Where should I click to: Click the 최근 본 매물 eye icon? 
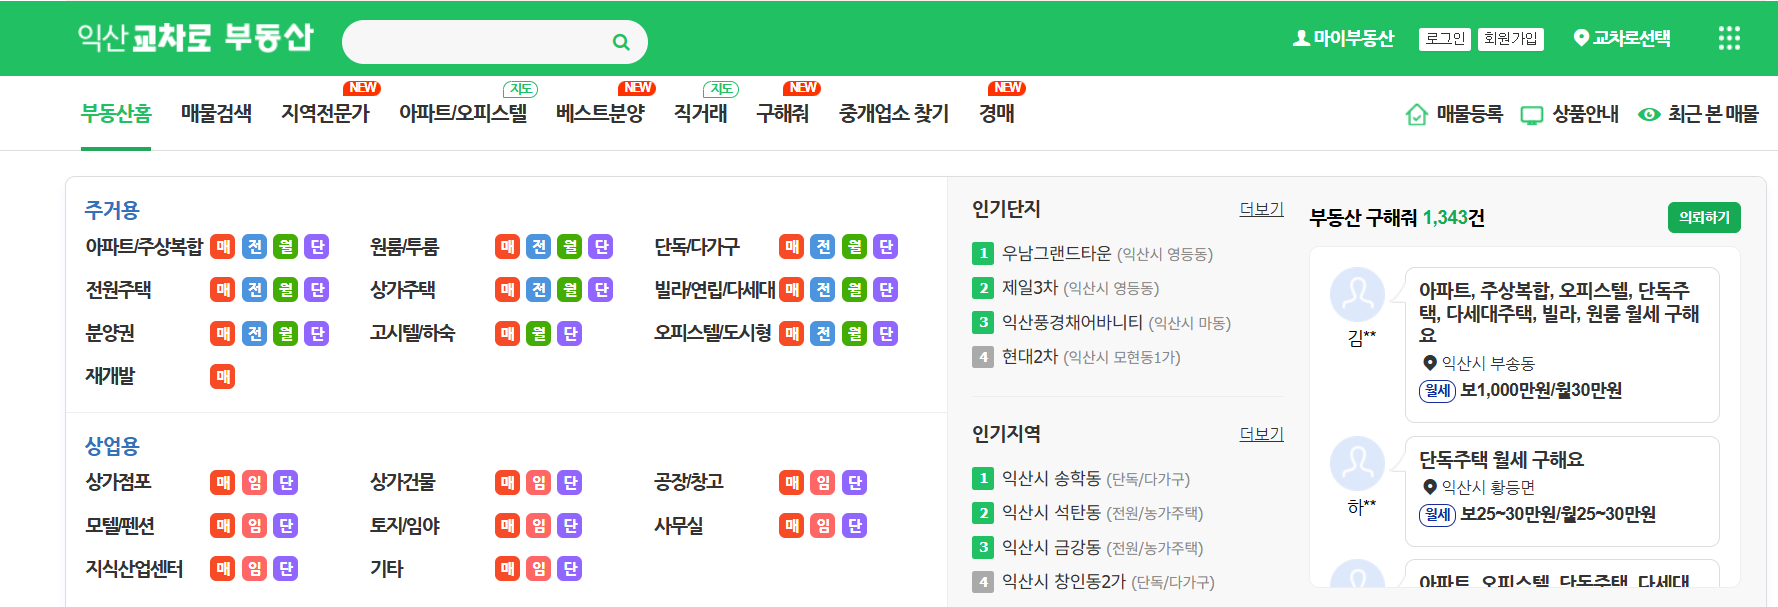(1649, 114)
